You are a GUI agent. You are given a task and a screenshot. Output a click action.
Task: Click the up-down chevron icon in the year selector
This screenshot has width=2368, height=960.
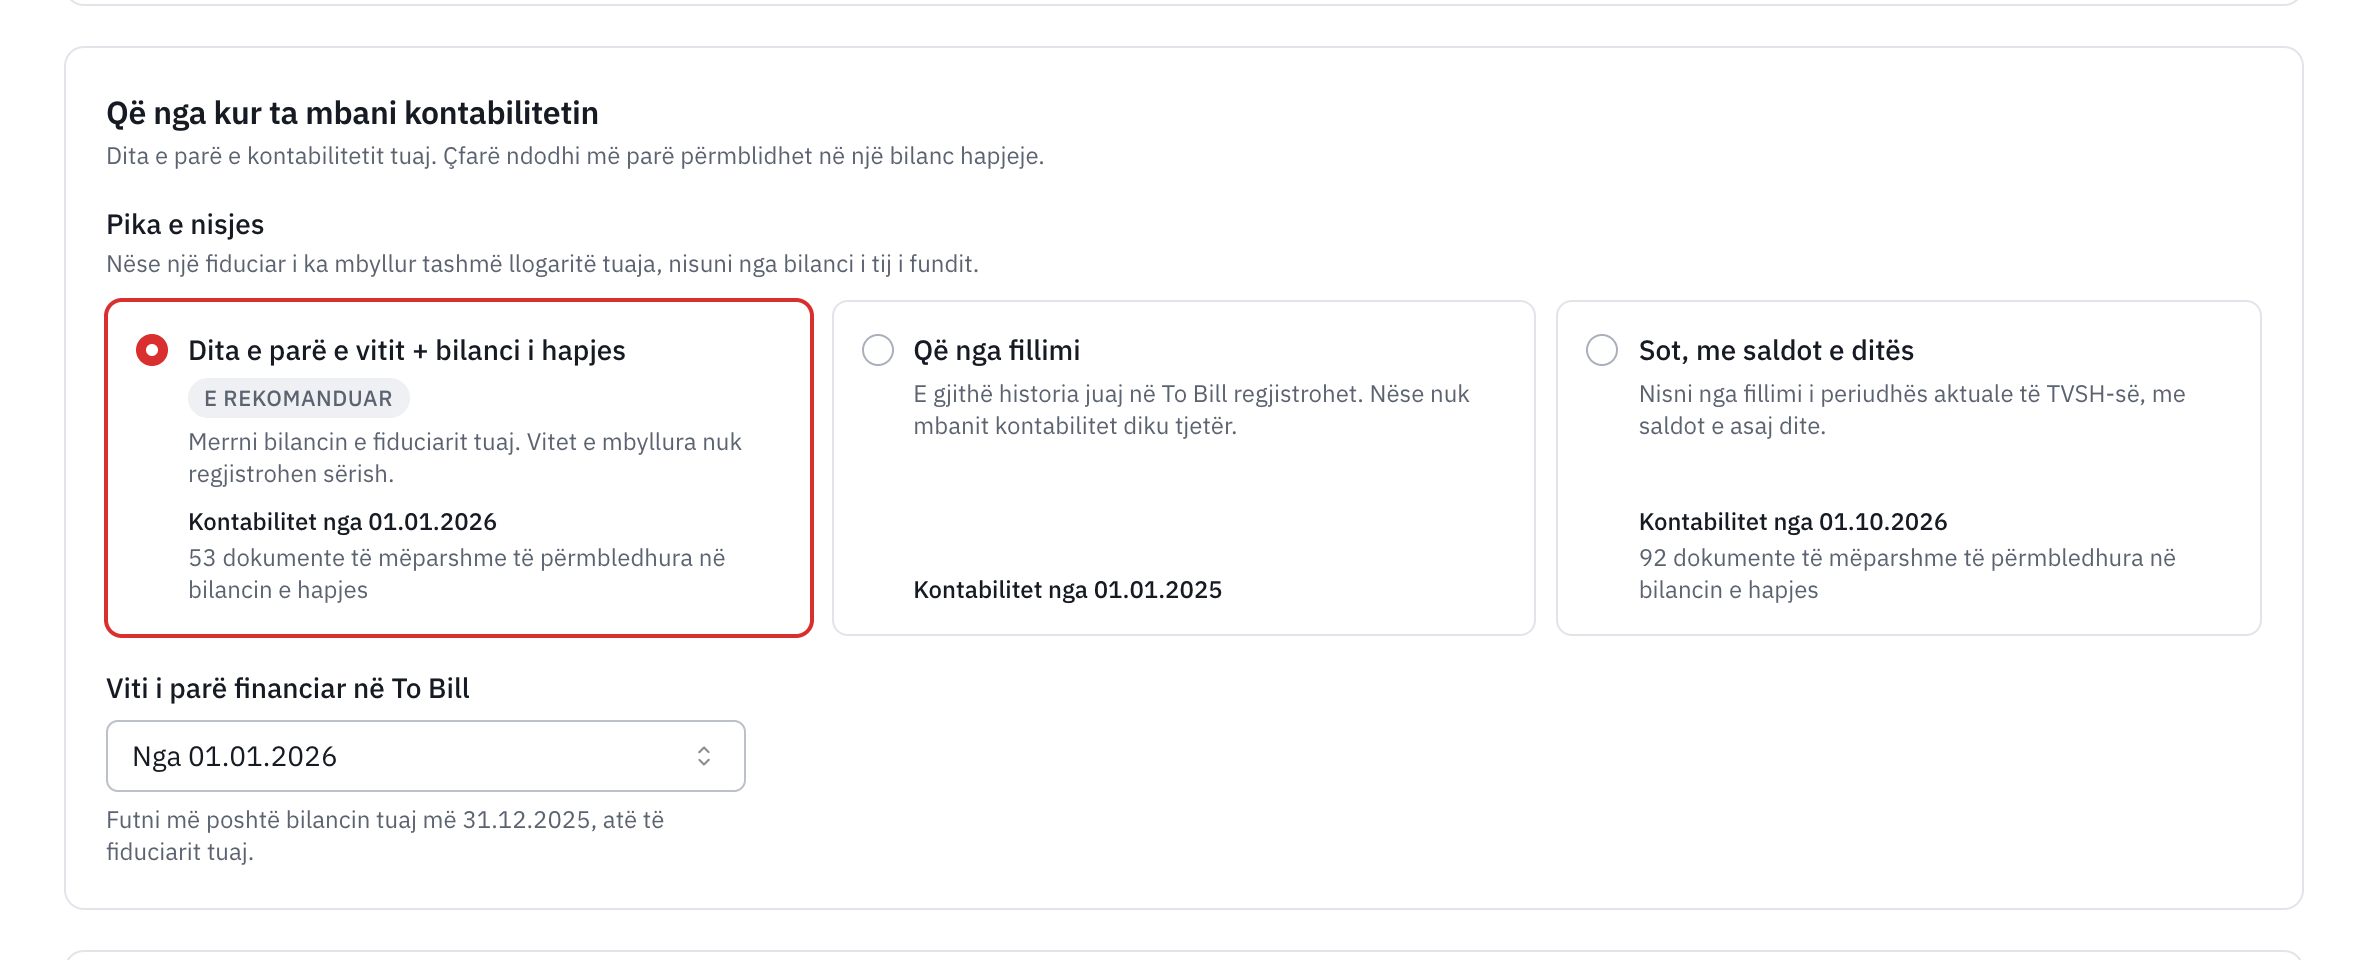click(x=704, y=756)
